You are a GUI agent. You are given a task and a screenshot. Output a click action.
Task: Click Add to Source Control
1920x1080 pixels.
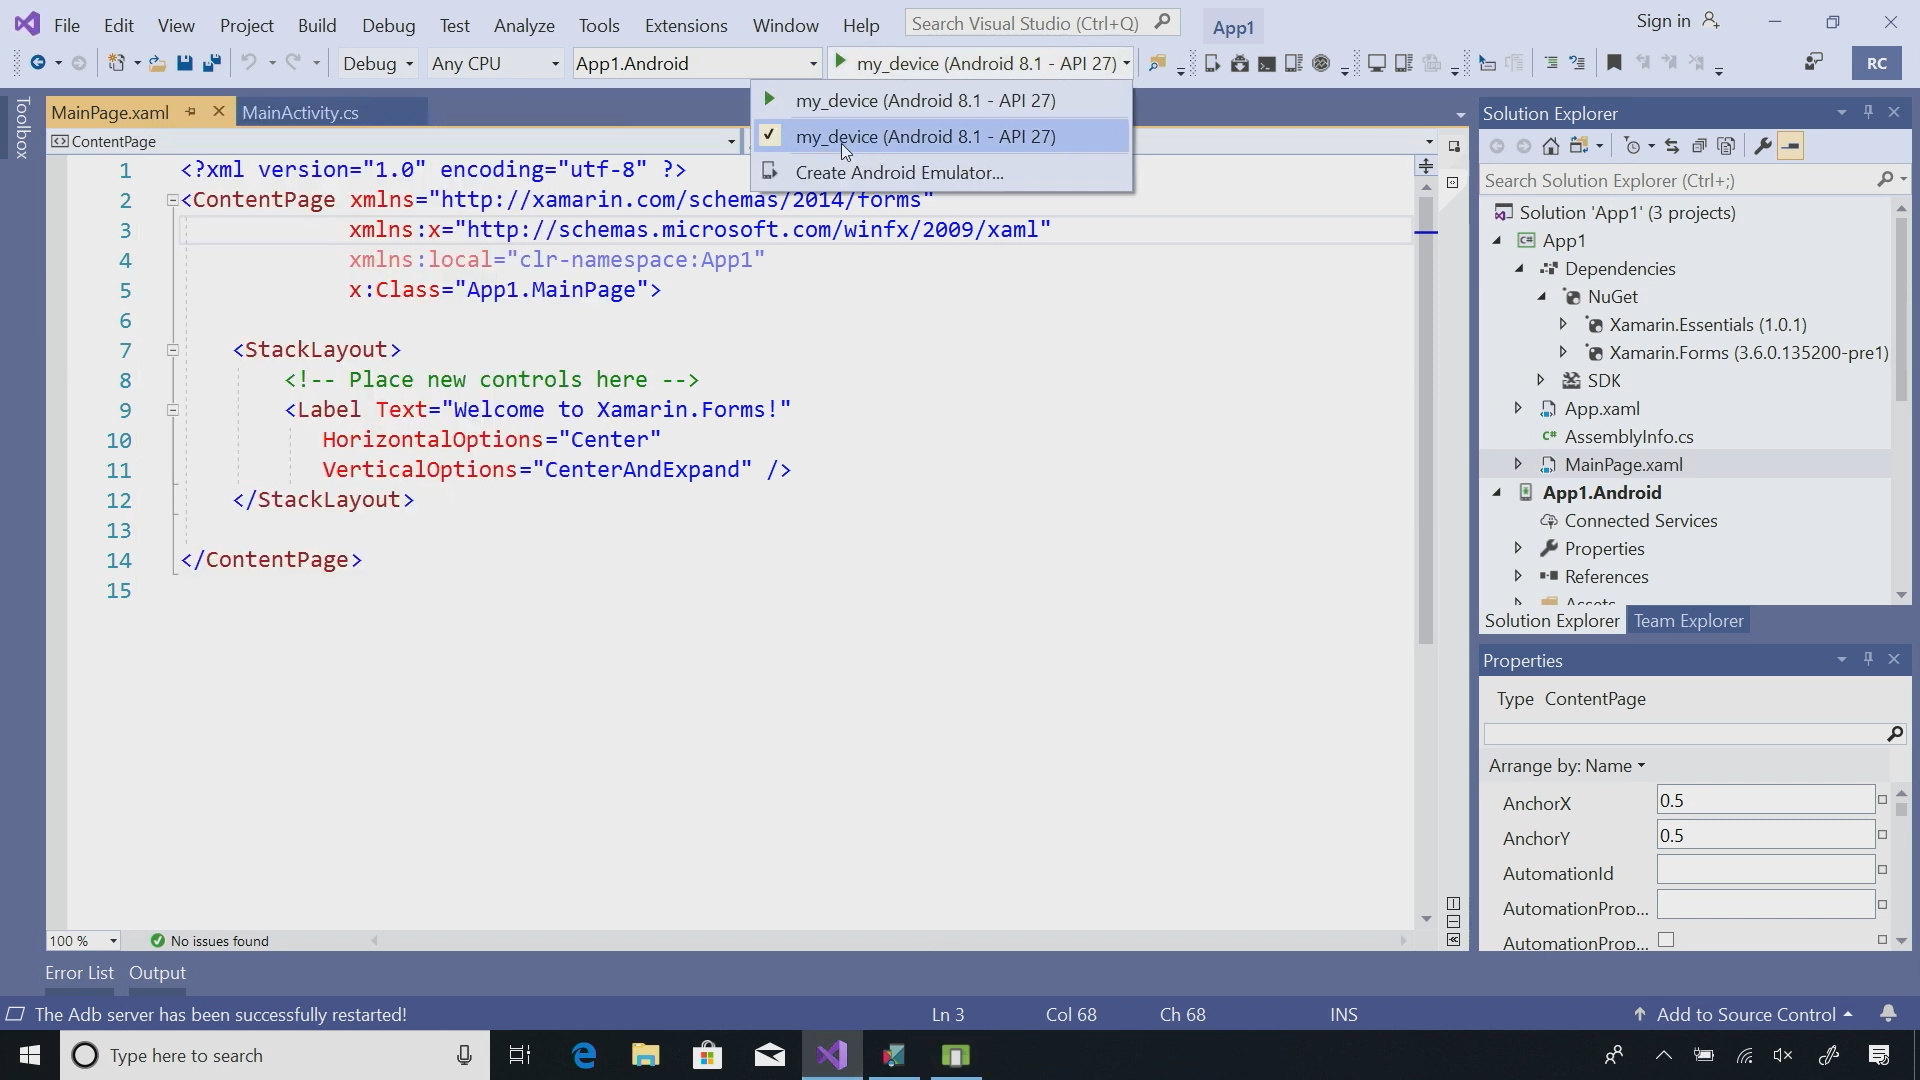coord(1745,1014)
